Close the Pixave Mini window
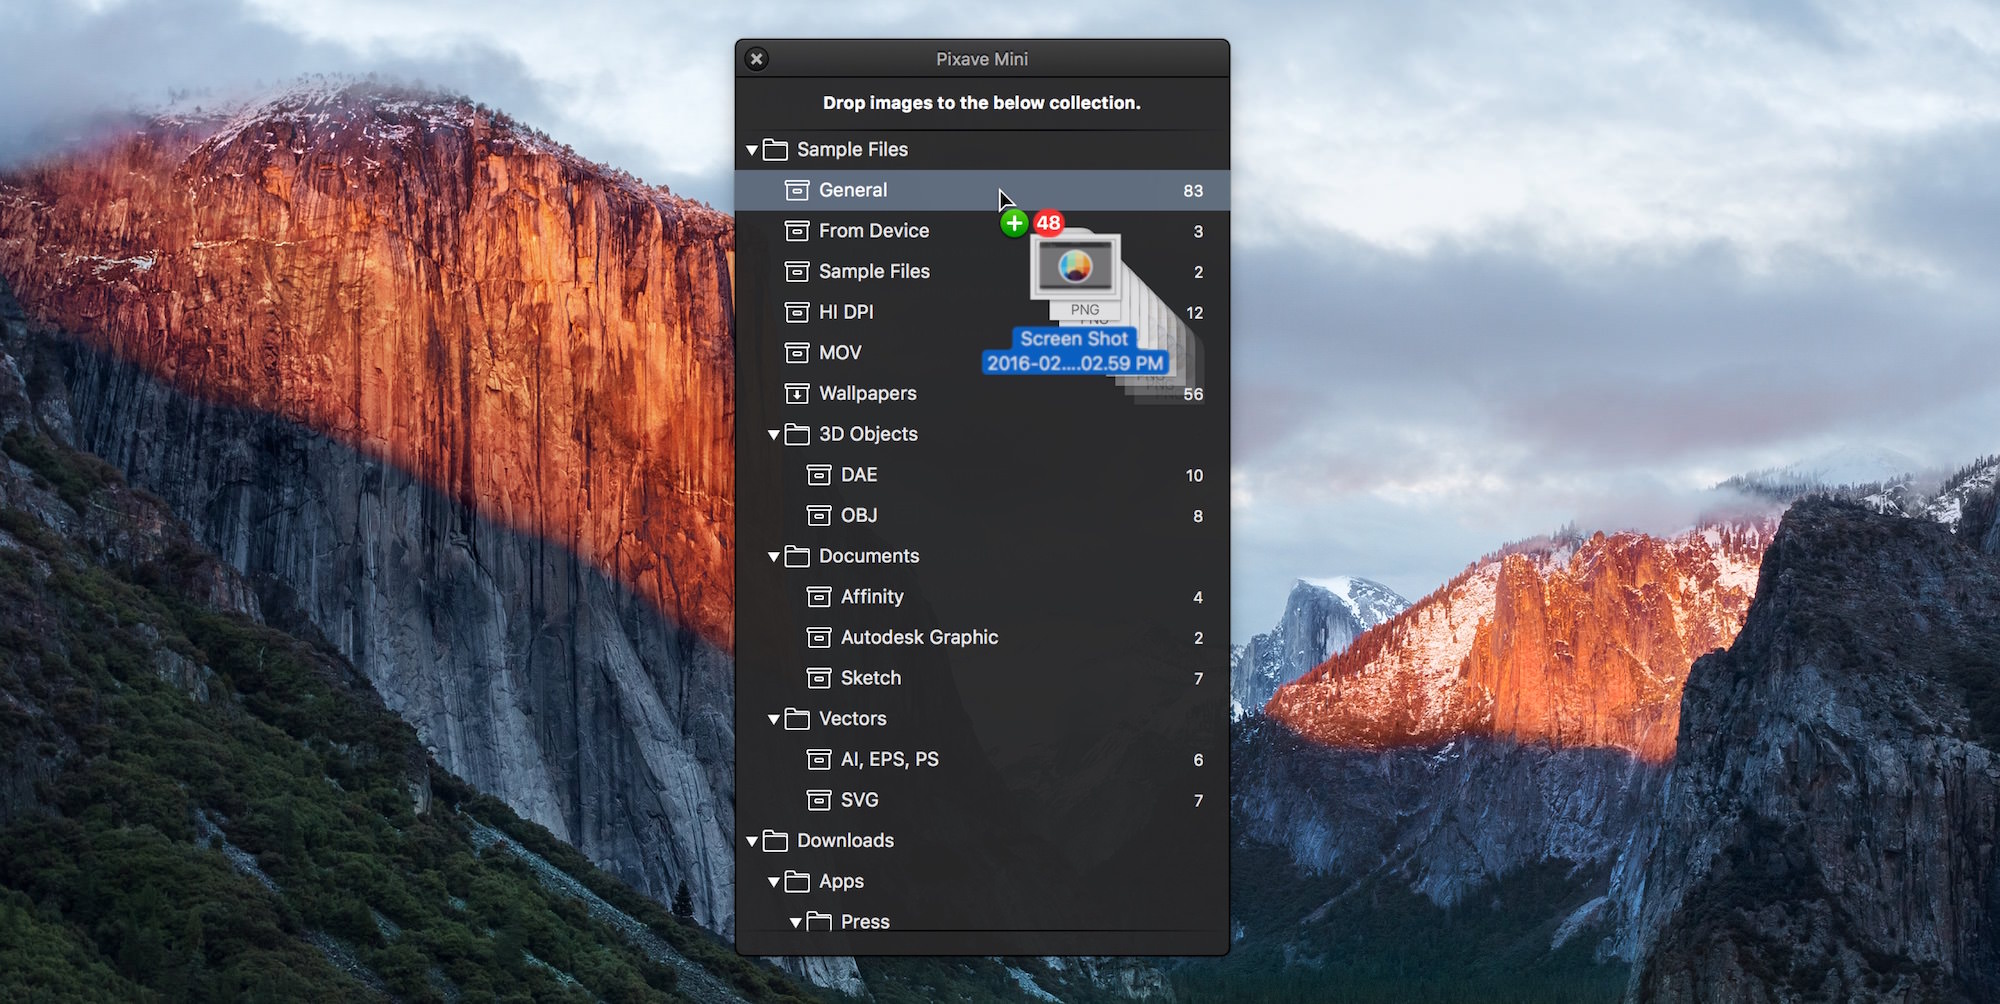This screenshot has width=2000, height=1004. [757, 59]
